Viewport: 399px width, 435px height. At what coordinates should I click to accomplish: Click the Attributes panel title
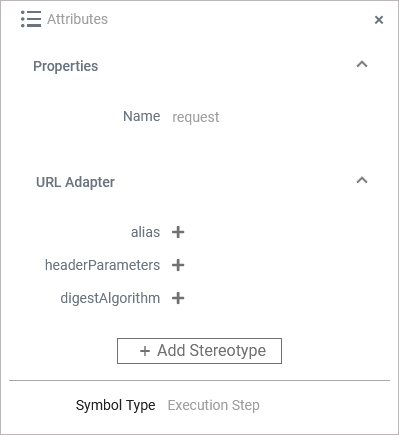click(x=77, y=19)
